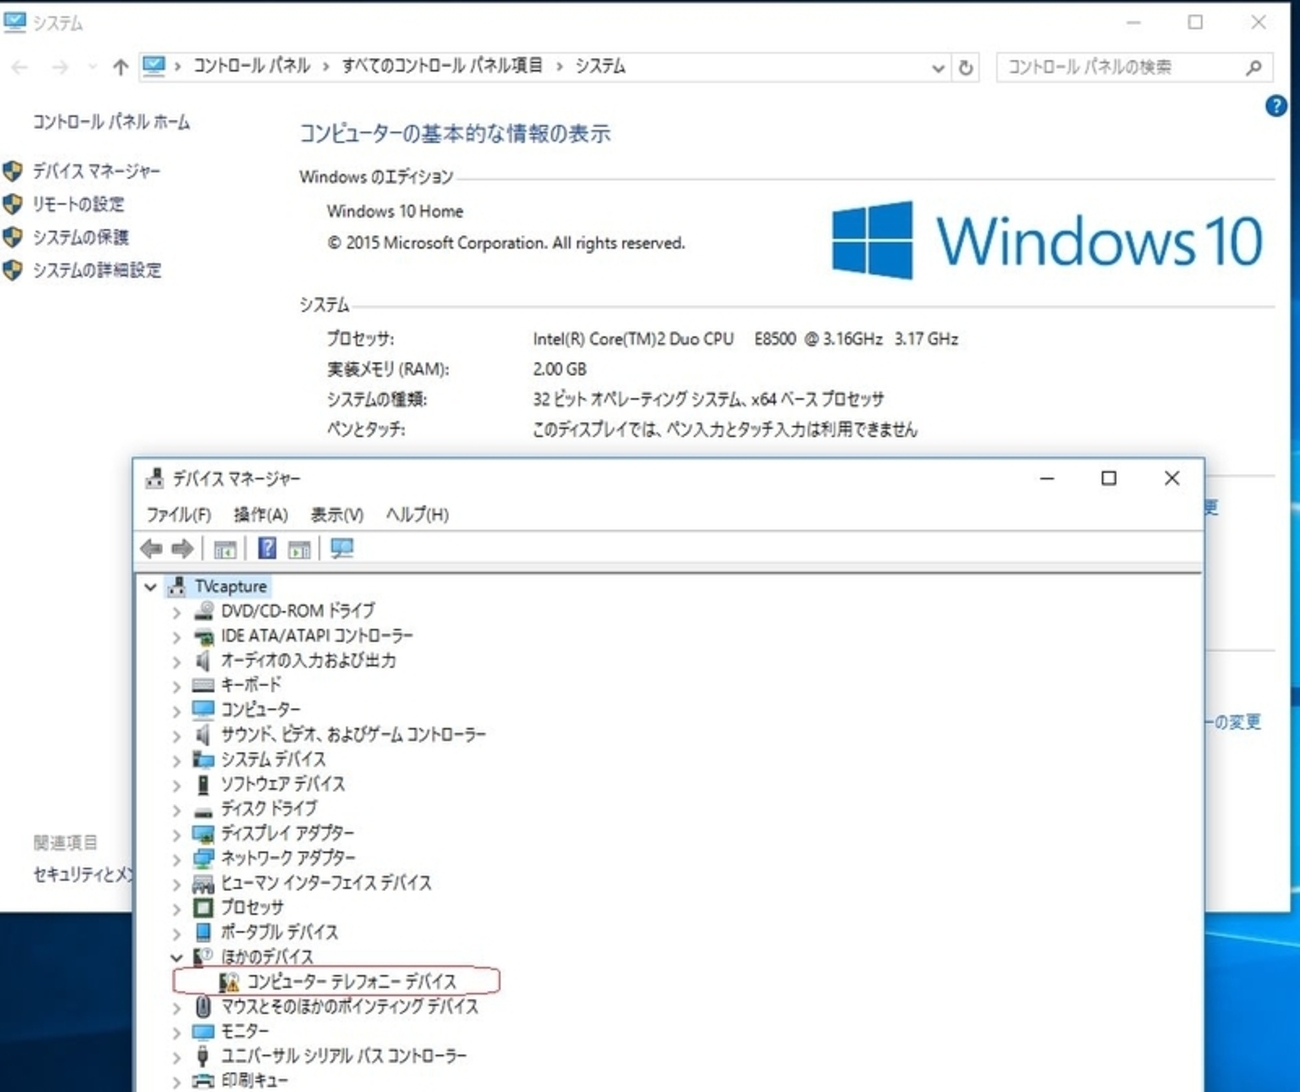
Task: Maximize the Device Manager window
Action: tap(1109, 478)
